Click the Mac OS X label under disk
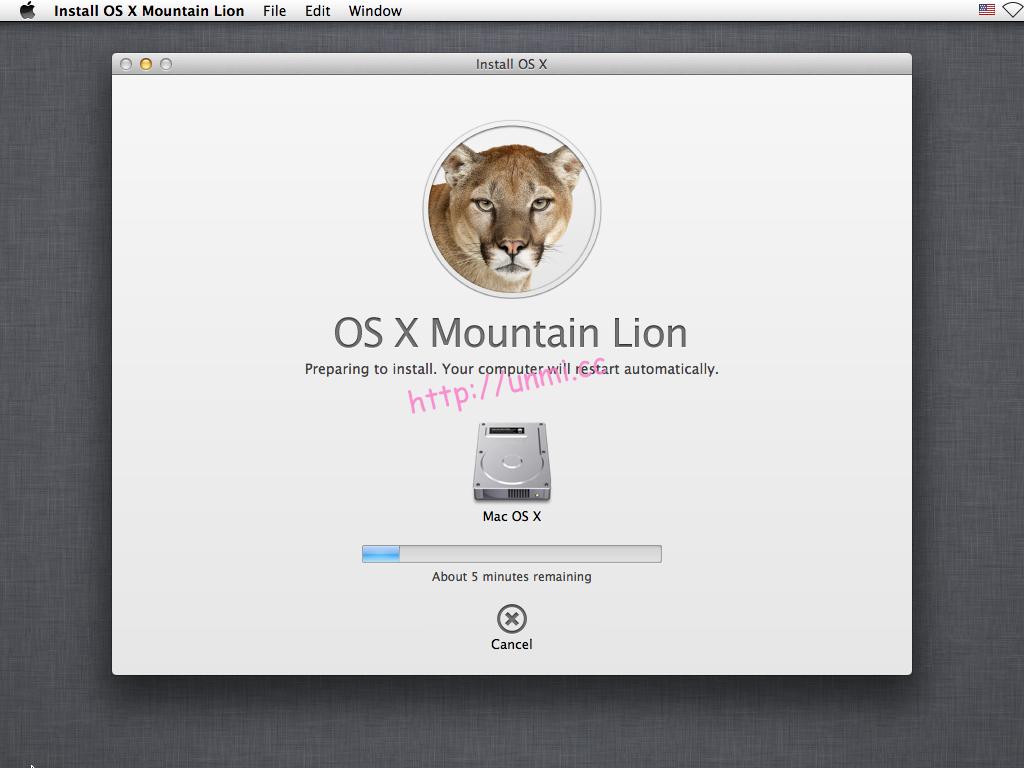The width and height of the screenshot is (1024, 768). [511, 516]
